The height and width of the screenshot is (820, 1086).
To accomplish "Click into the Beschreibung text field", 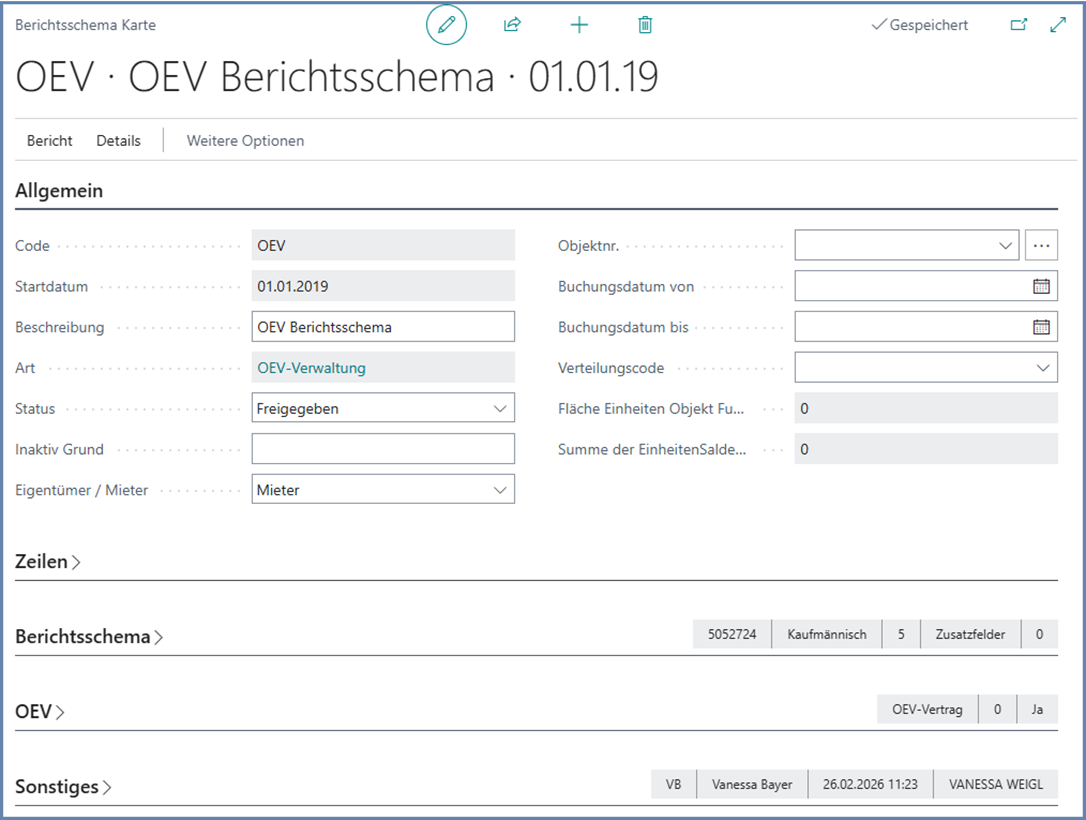I will [383, 327].
